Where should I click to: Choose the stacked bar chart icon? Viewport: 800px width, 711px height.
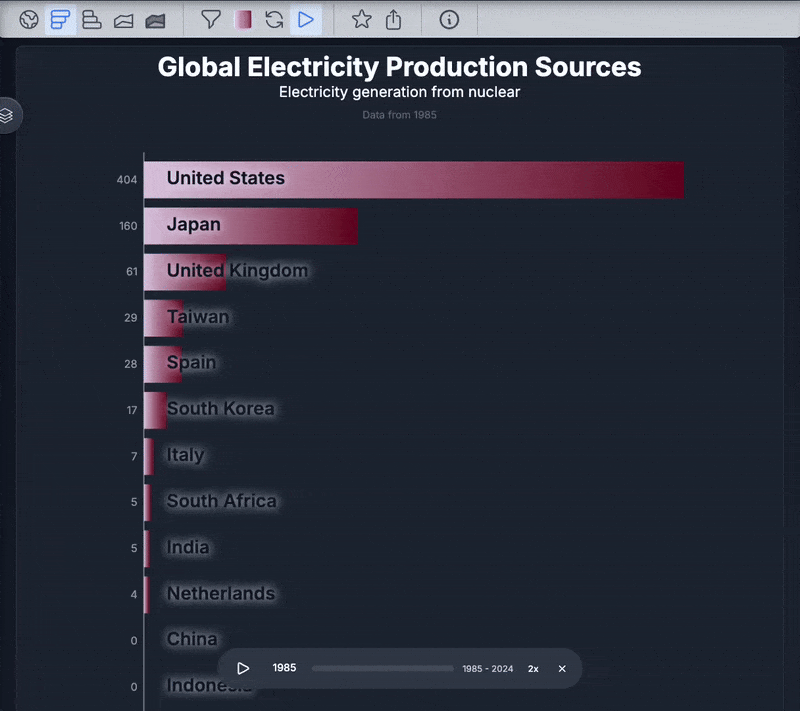[92, 19]
